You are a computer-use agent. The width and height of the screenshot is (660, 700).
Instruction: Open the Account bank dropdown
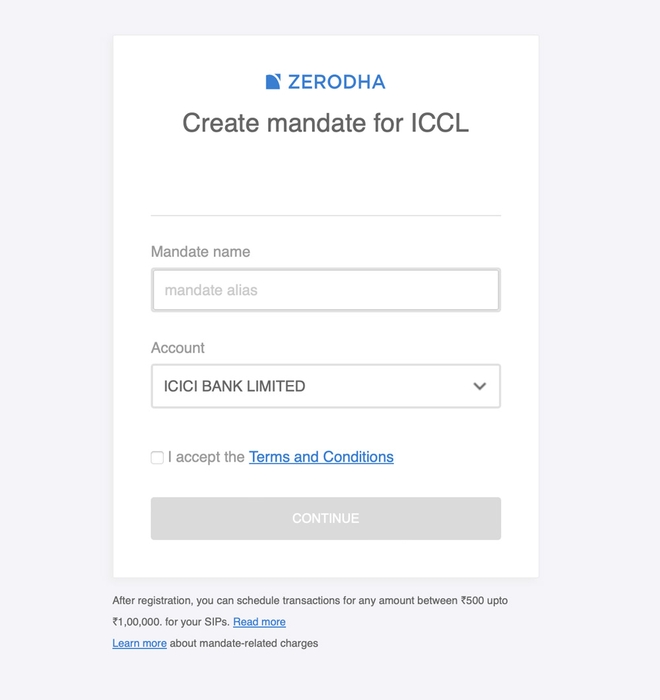click(325, 386)
